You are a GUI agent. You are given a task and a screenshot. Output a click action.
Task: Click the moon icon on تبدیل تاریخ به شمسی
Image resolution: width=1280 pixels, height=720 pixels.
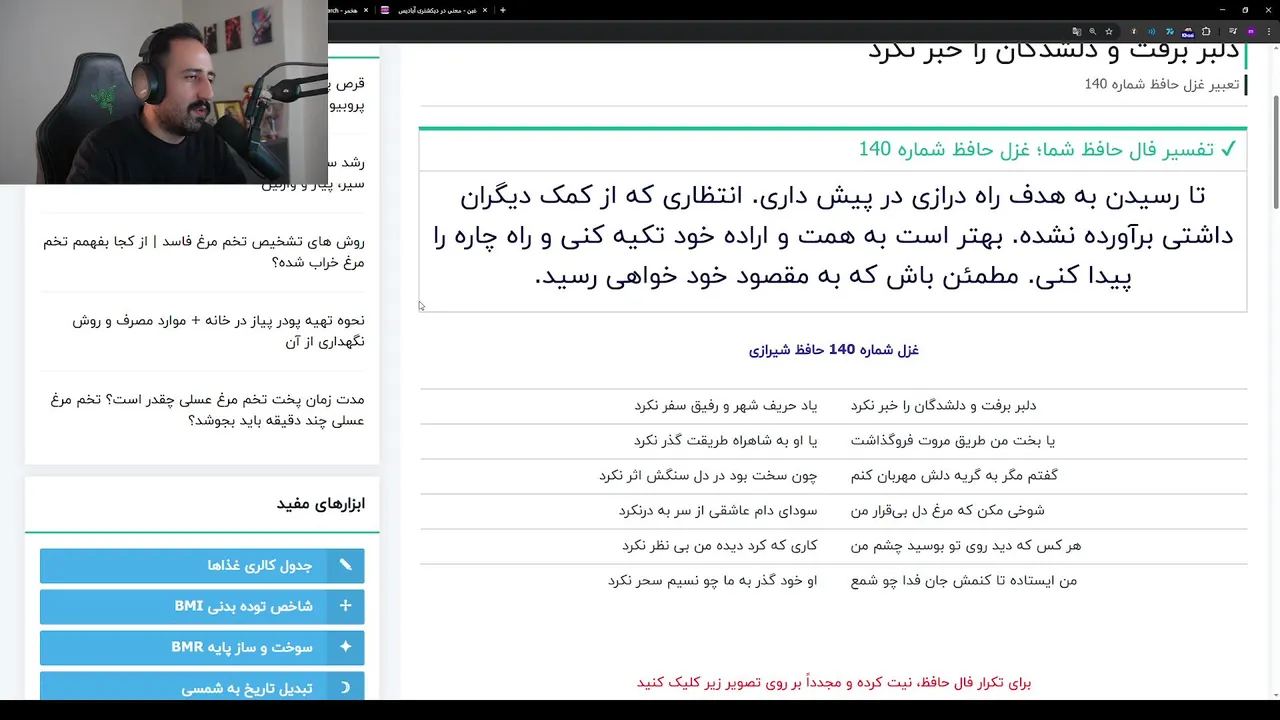[345, 688]
